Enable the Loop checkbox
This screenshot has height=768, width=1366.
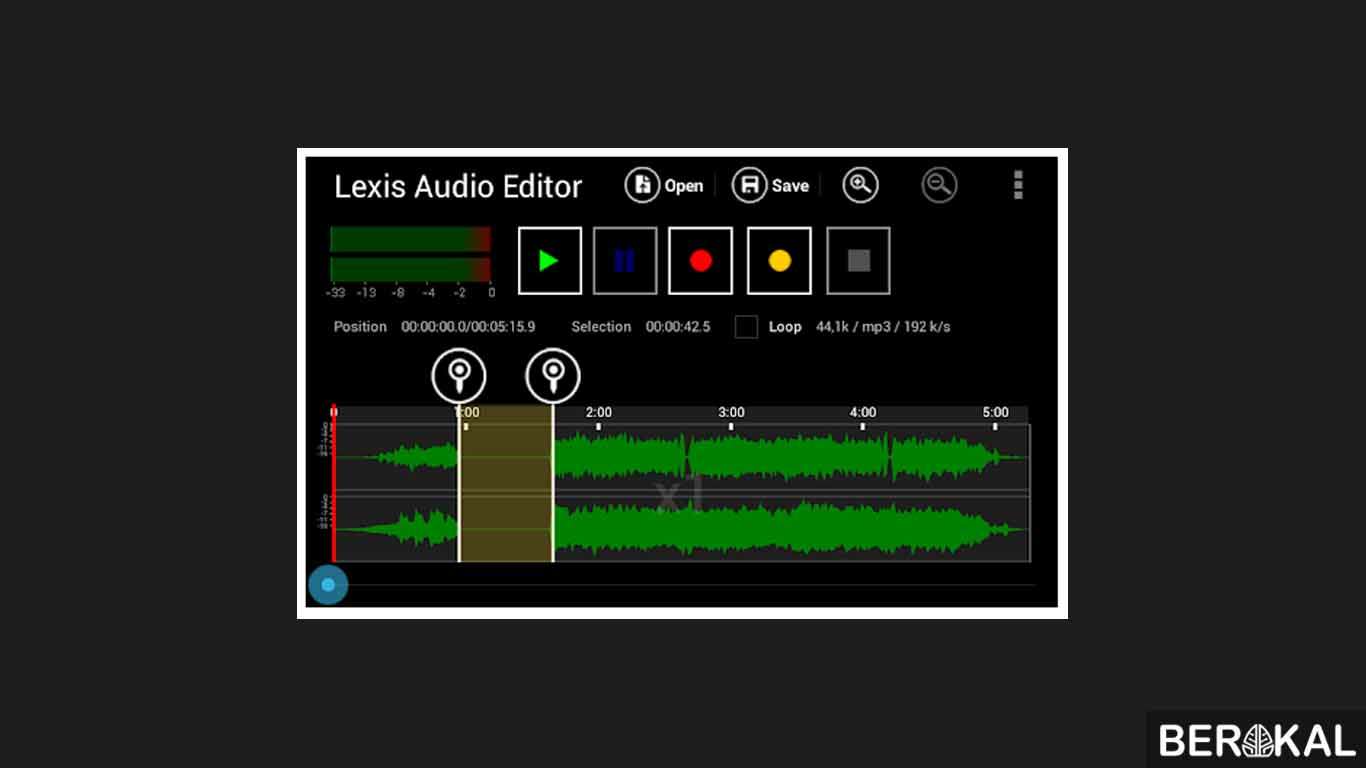coord(746,327)
